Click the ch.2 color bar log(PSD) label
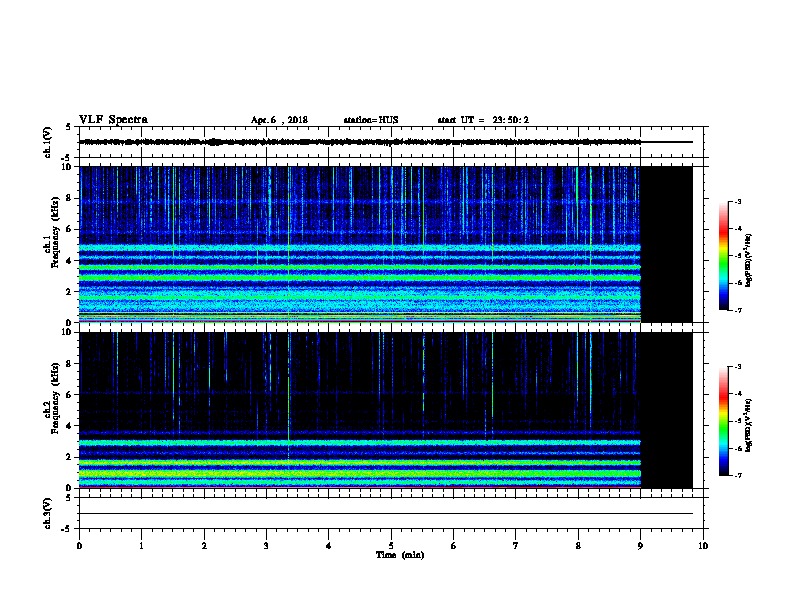 coord(749,425)
